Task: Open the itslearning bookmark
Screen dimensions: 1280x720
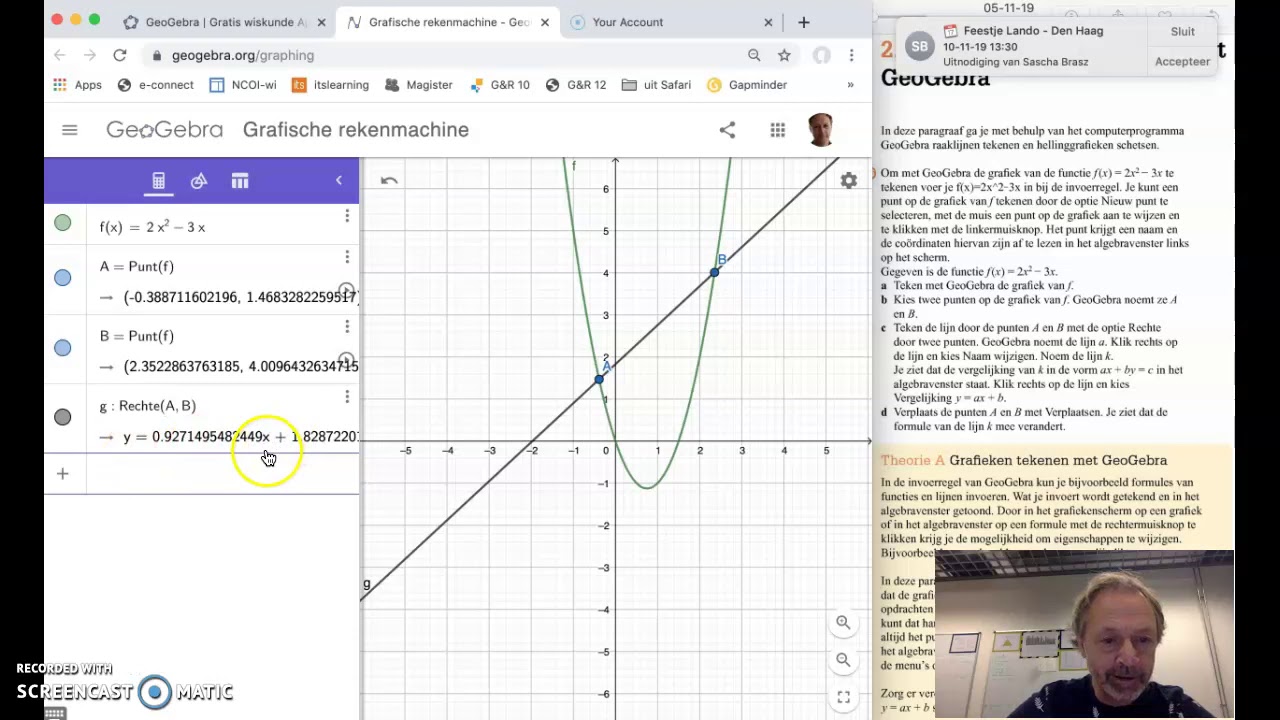Action: pos(330,85)
